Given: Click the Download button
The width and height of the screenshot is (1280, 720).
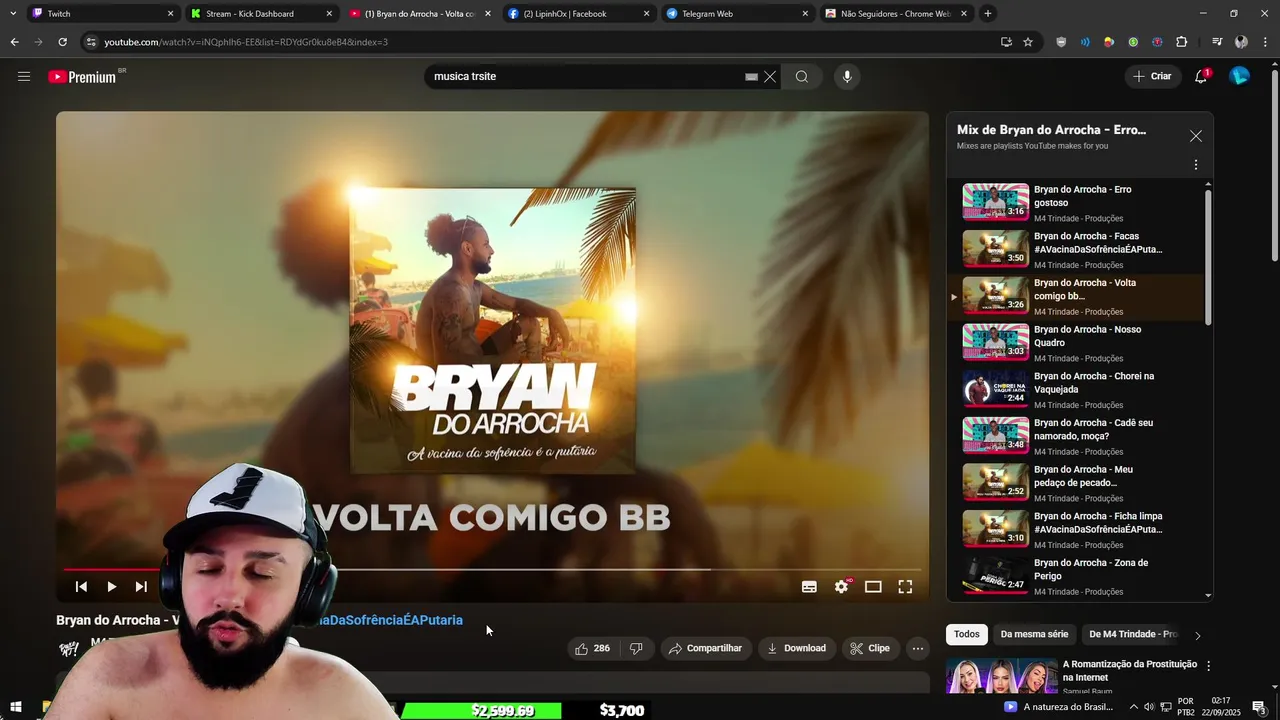Looking at the screenshot, I should [x=796, y=648].
